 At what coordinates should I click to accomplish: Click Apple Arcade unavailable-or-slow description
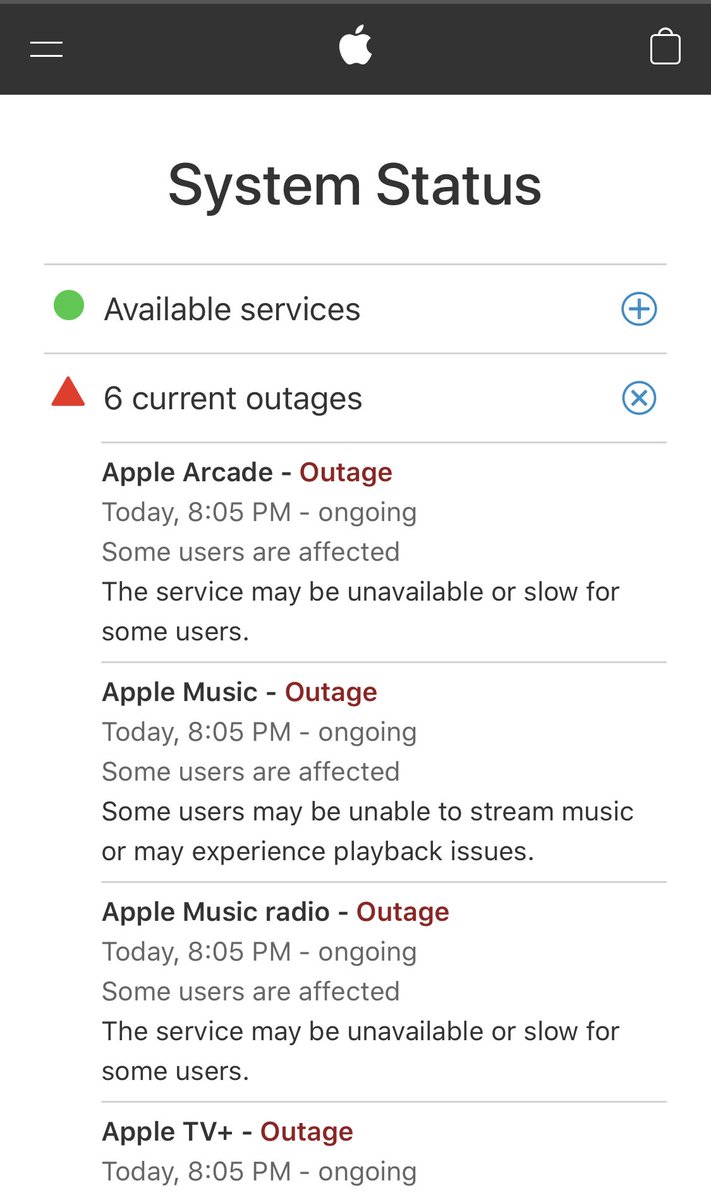coord(360,611)
